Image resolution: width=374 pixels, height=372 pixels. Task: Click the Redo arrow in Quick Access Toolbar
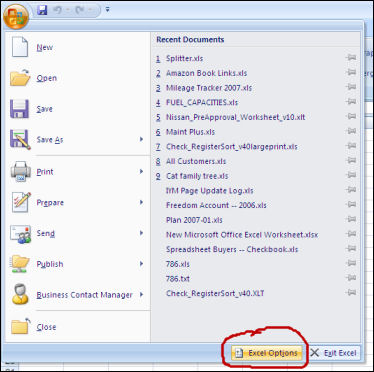tap(80, 10)
